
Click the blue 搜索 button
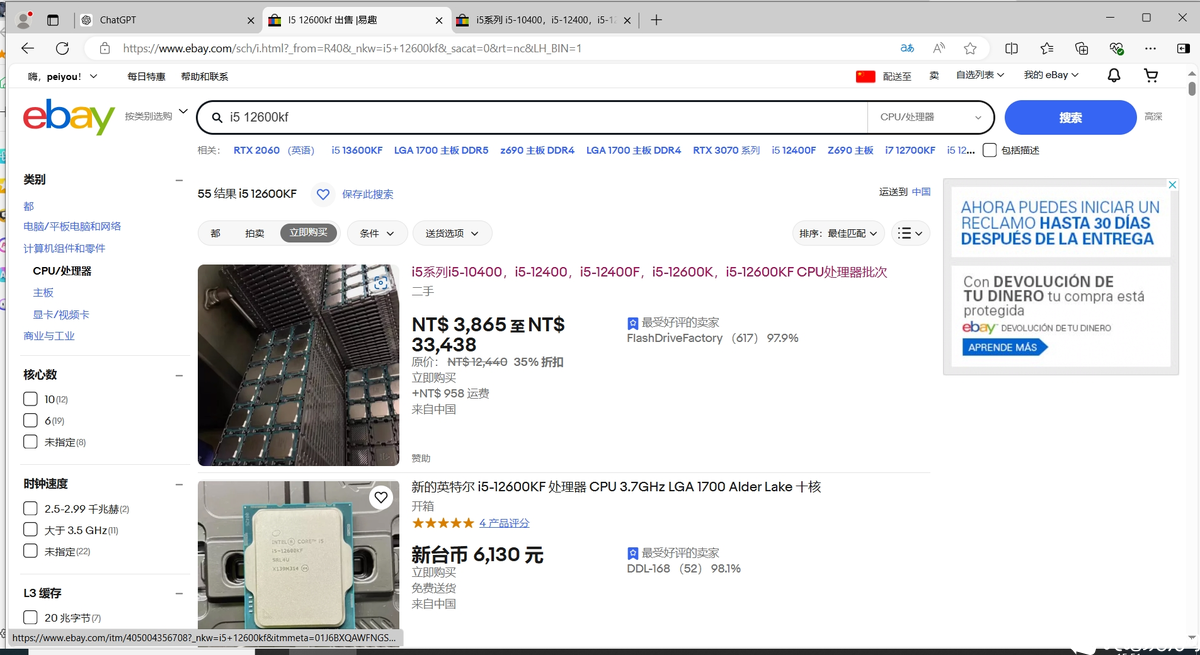[x=1070, y=117]
